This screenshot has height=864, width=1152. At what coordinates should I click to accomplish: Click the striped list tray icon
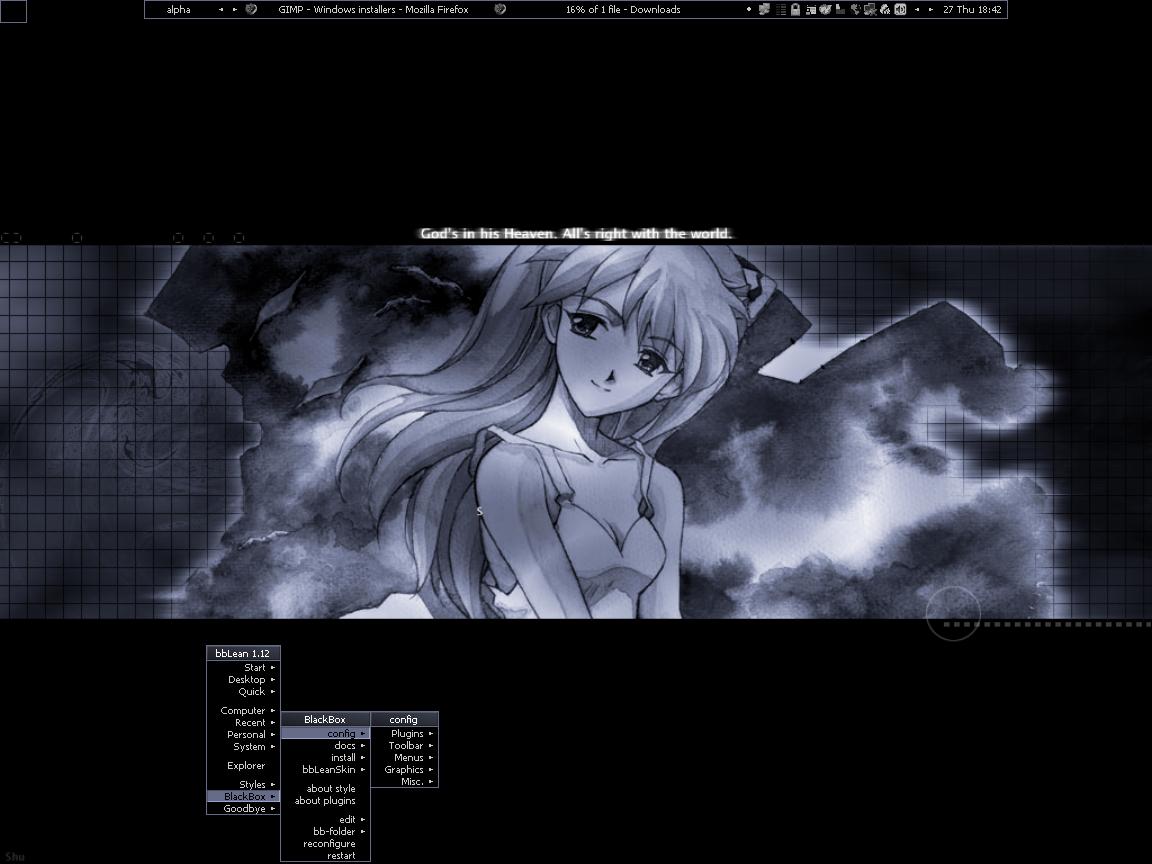pos(781,10)
